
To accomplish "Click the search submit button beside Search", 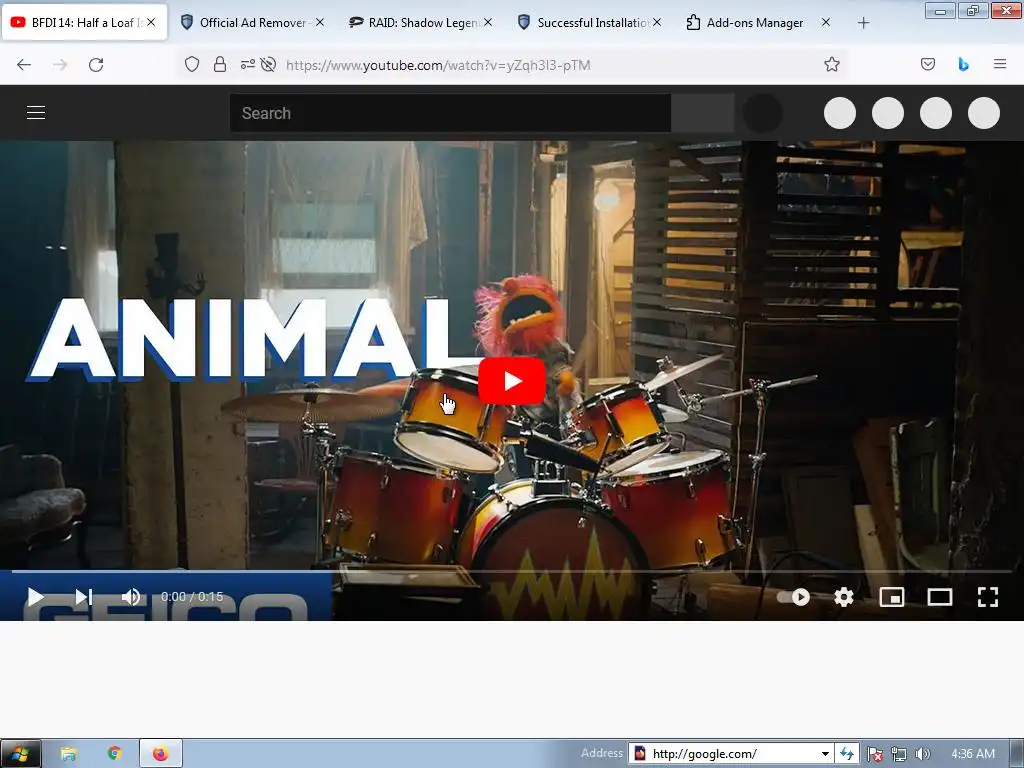I will 703,113.
